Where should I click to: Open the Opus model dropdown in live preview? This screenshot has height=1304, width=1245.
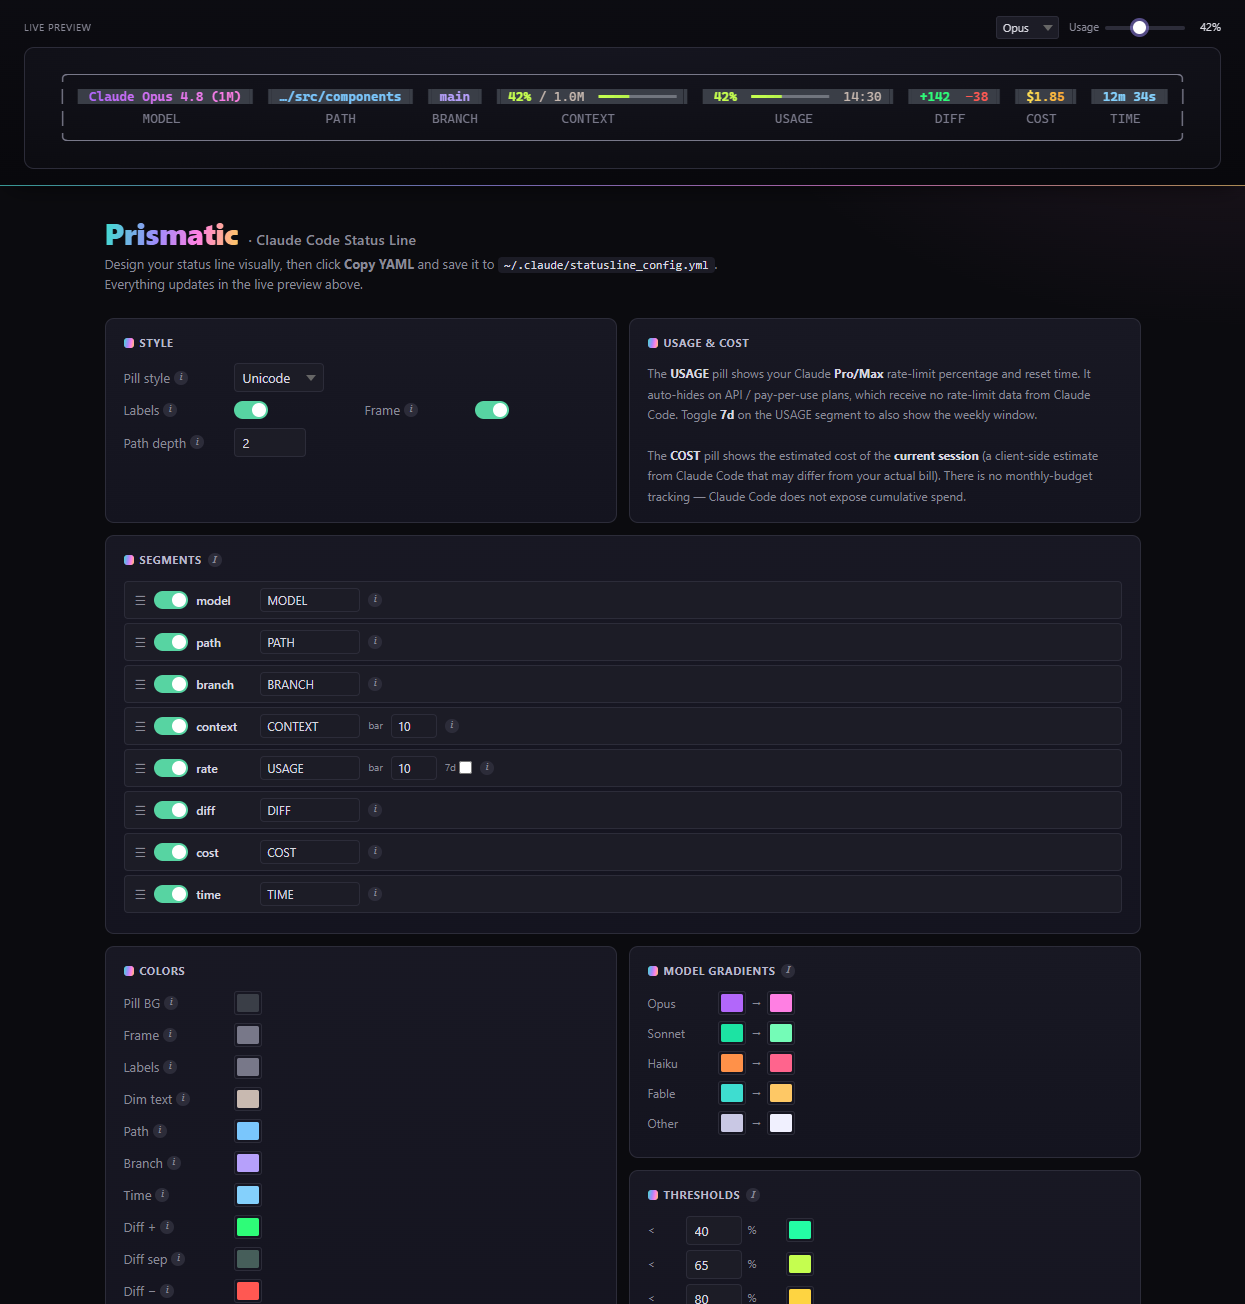pos(1027,28)
